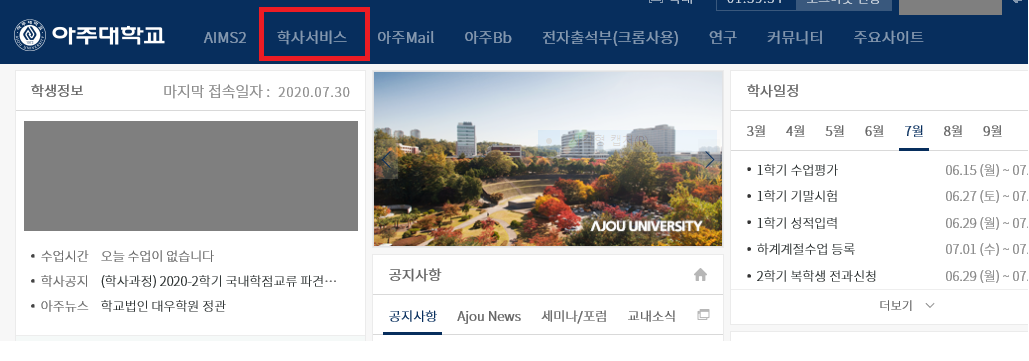This screenshot has height=361, width=1029.
Task: Click the 아주뉴스 label
Action: coord(64,306)
